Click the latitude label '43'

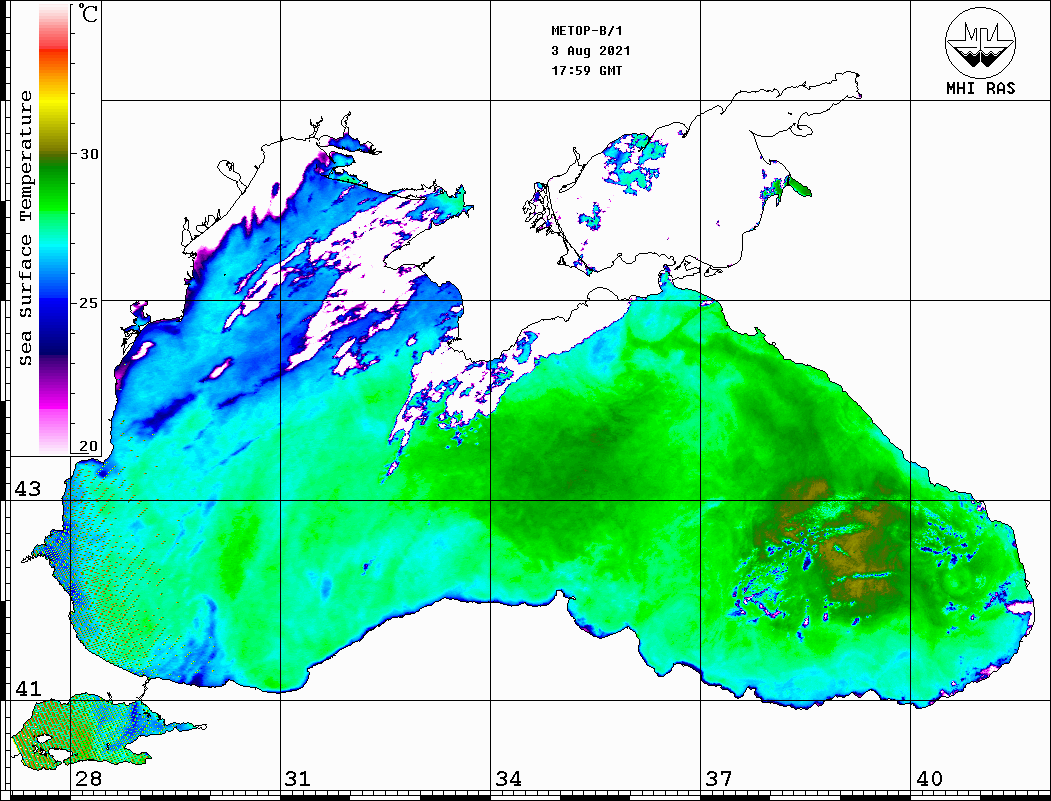pyautogui.click(x=27, y=489)
